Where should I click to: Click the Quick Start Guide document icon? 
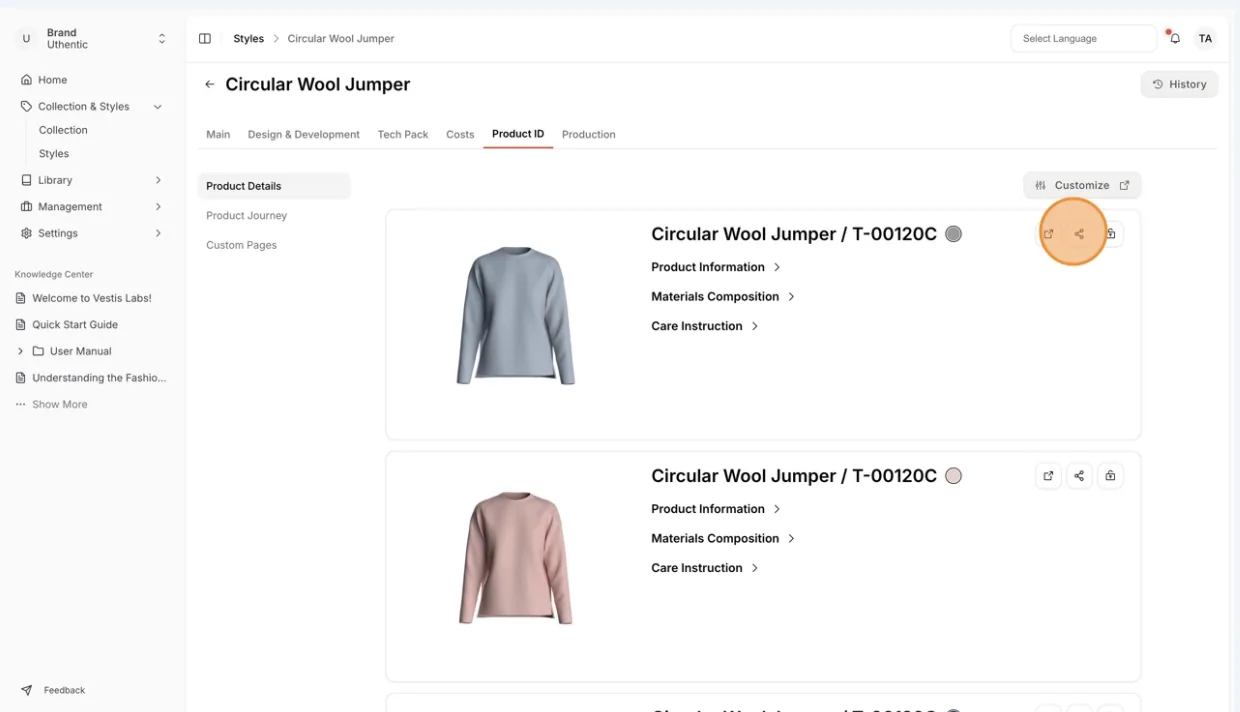tap(20, 325)
